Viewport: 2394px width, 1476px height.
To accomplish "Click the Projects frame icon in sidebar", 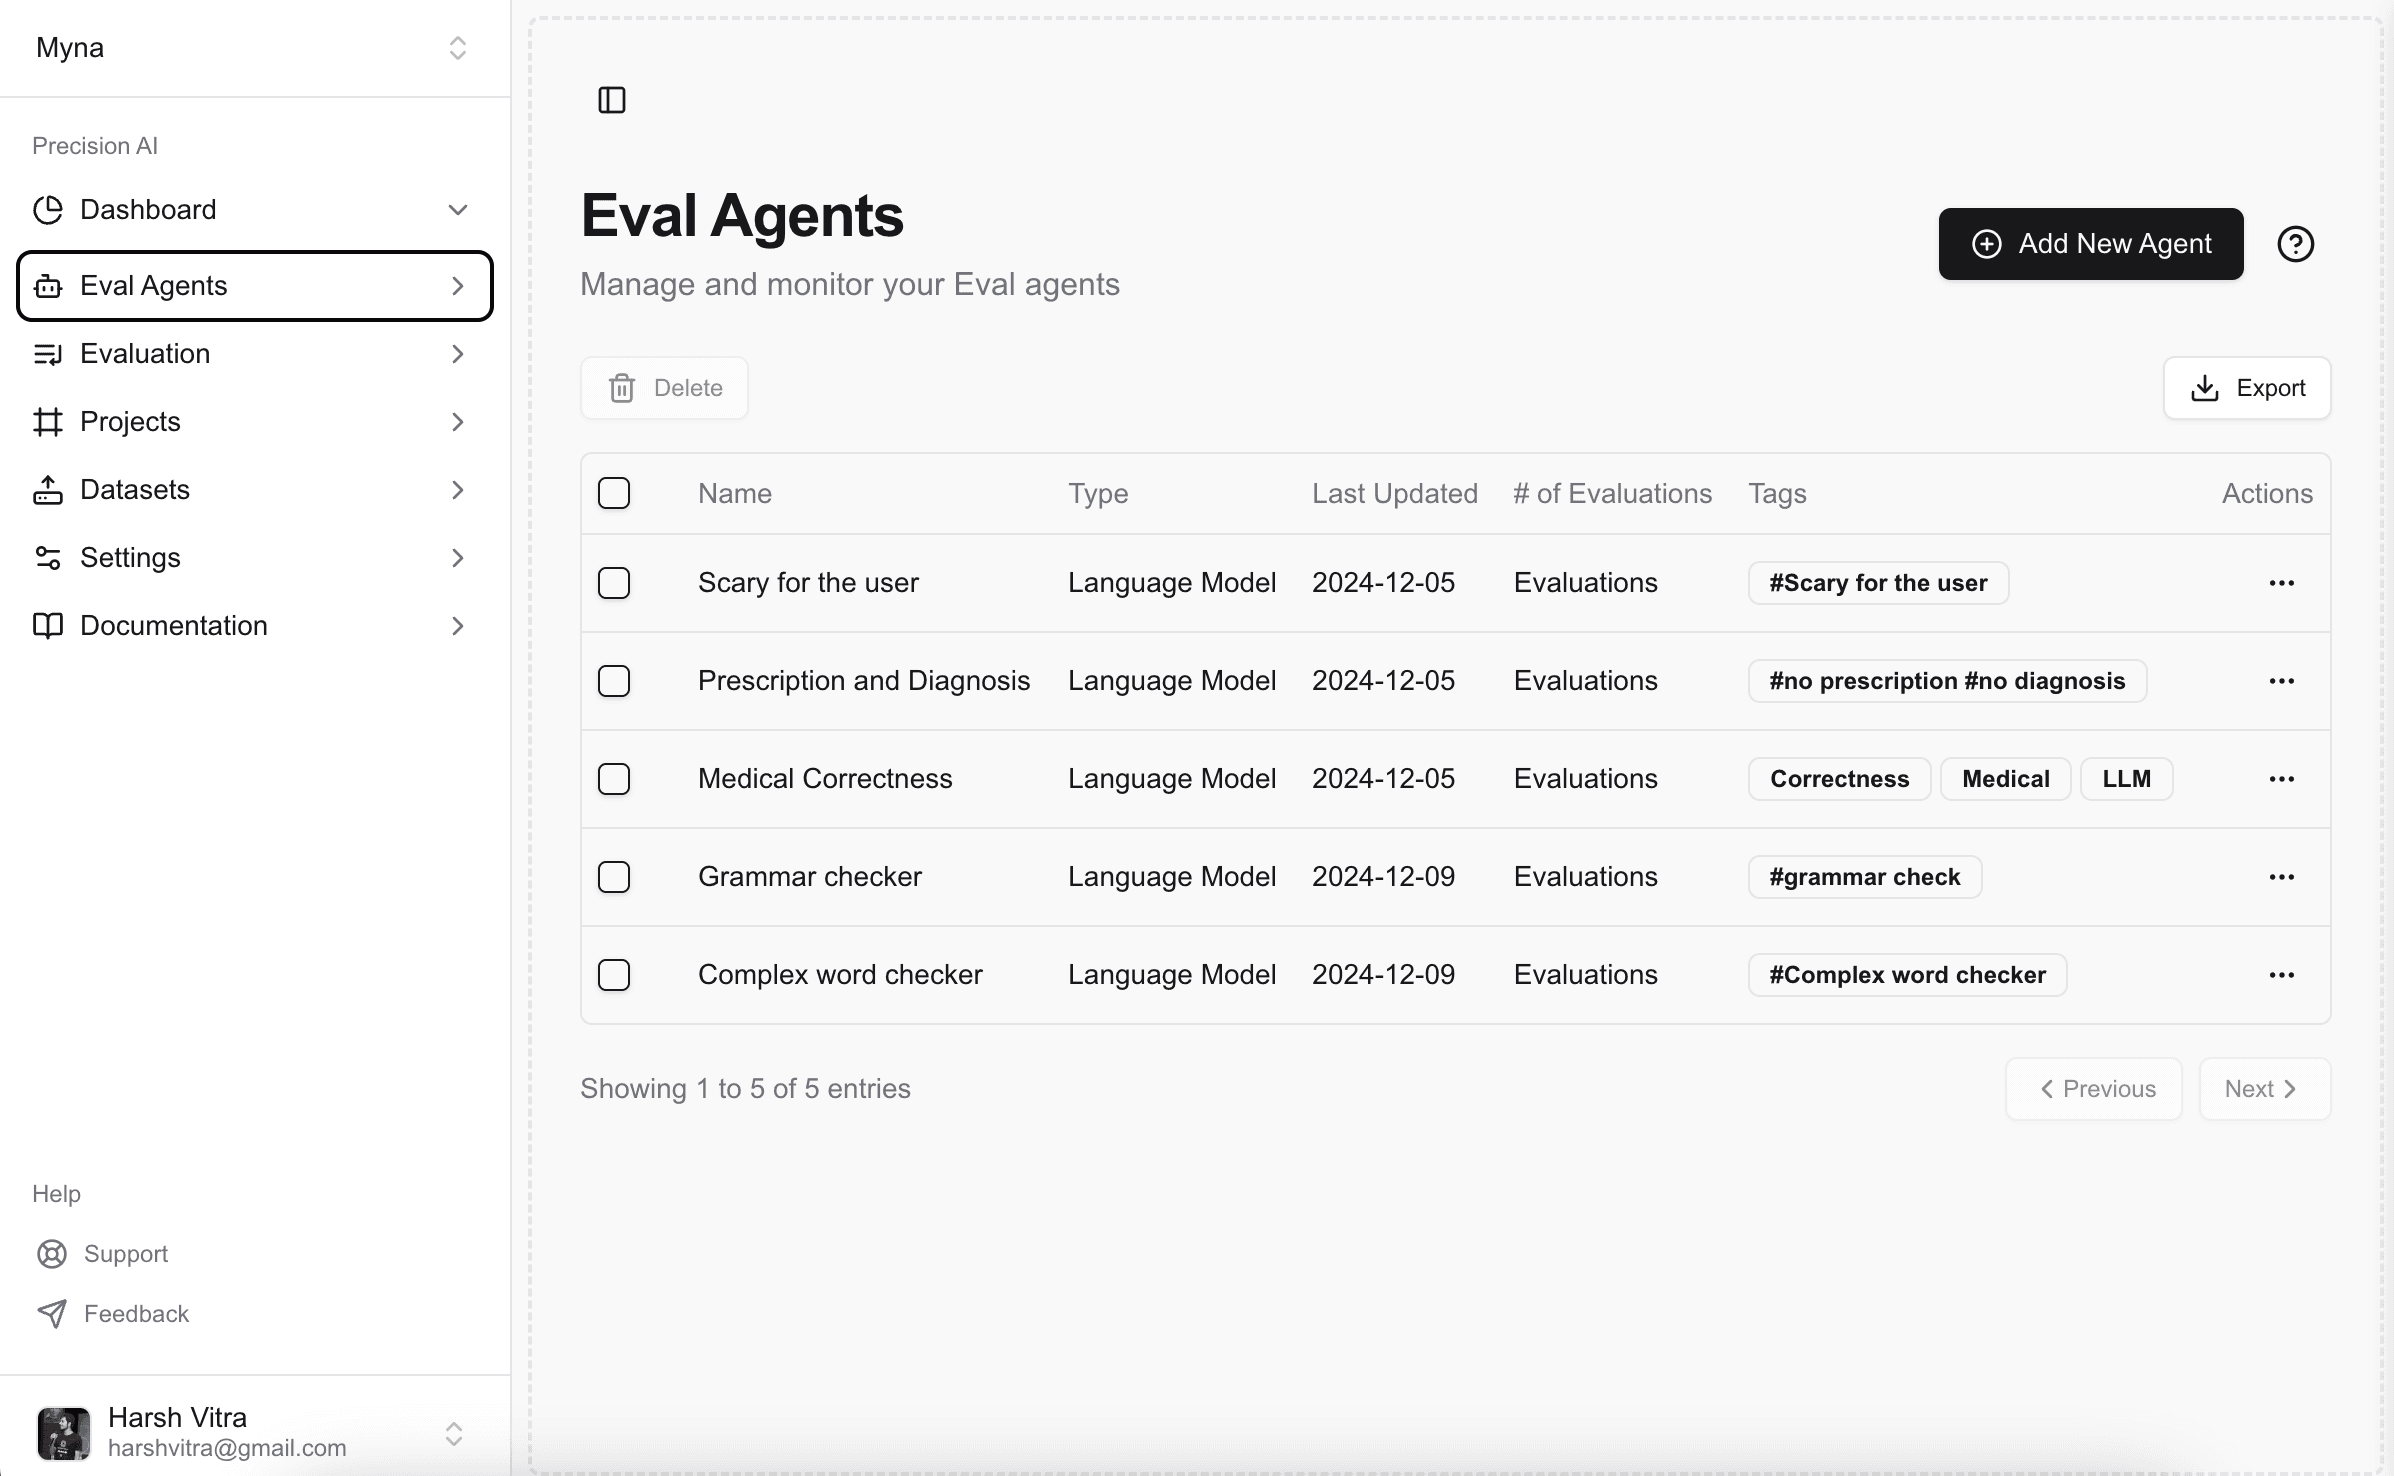I will click(x=48, y=422).
